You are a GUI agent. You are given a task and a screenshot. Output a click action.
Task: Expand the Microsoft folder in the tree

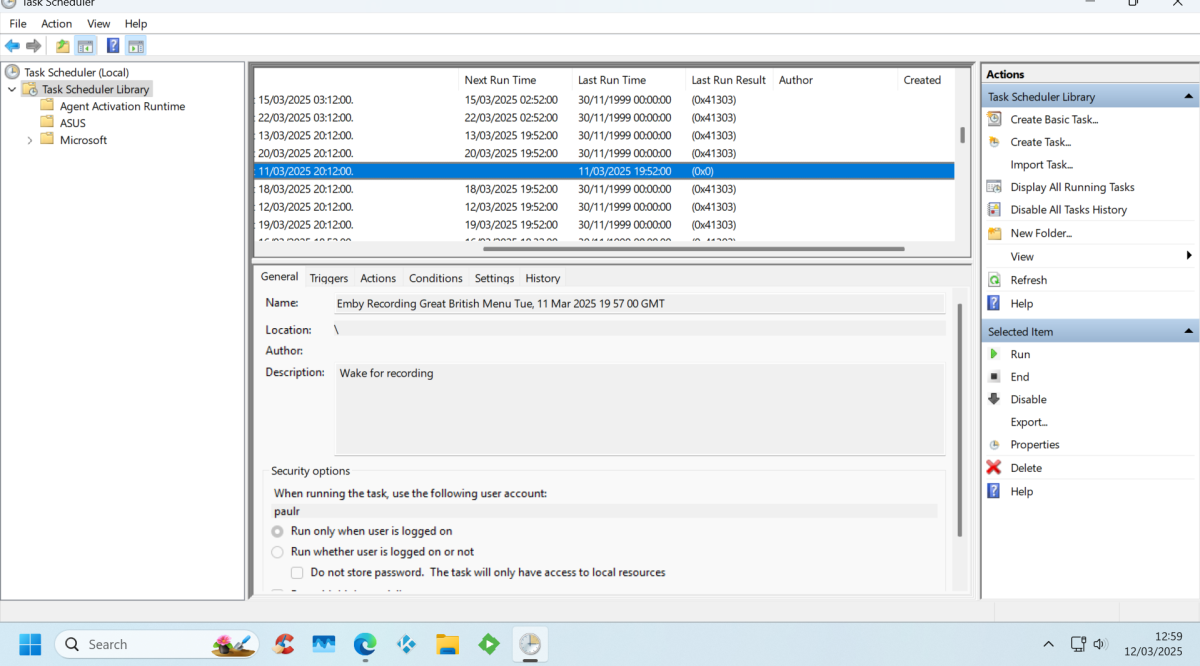(29, 140)
